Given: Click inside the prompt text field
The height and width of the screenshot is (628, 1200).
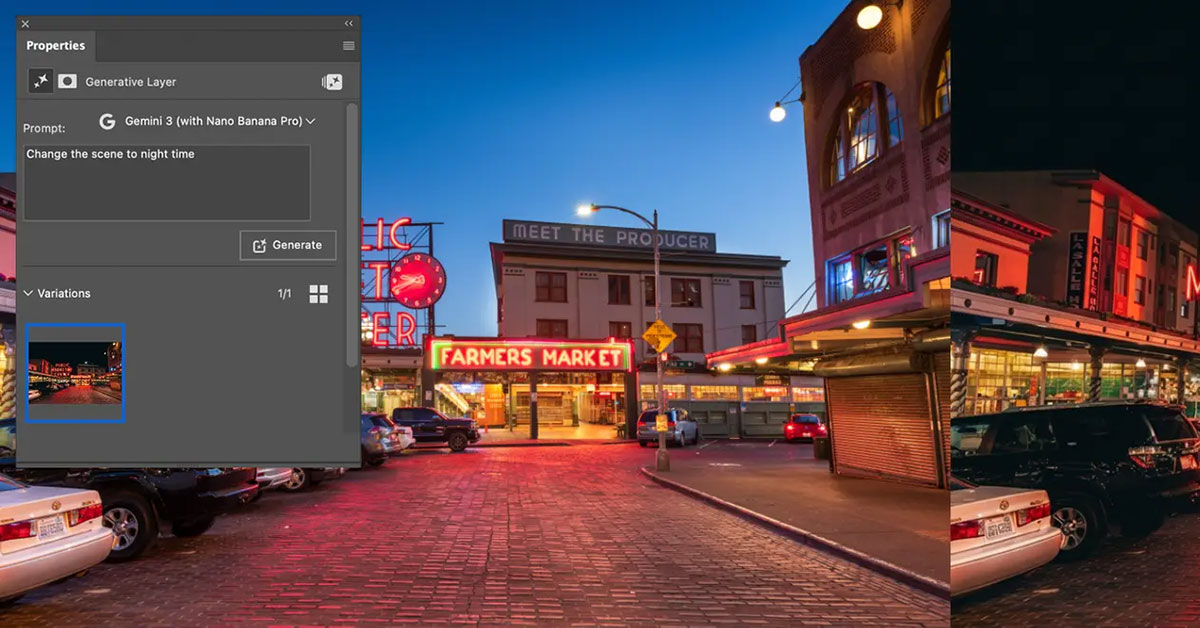Looking at the screenshot, I should pyautogui.click(x=166, y=182).
